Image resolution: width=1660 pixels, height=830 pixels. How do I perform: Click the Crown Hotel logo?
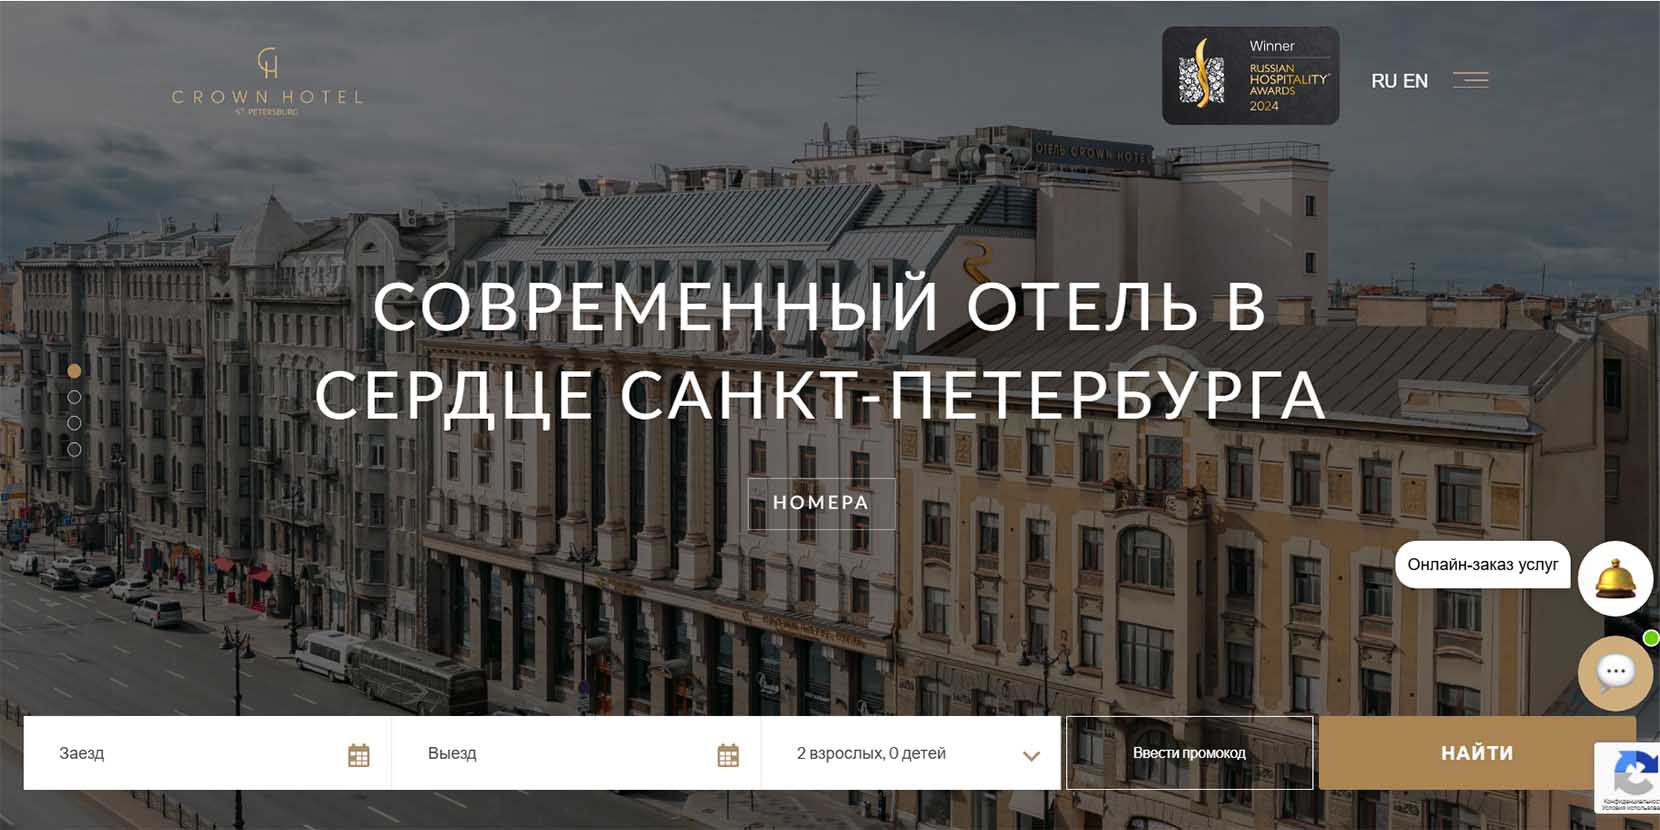[267, 81]
